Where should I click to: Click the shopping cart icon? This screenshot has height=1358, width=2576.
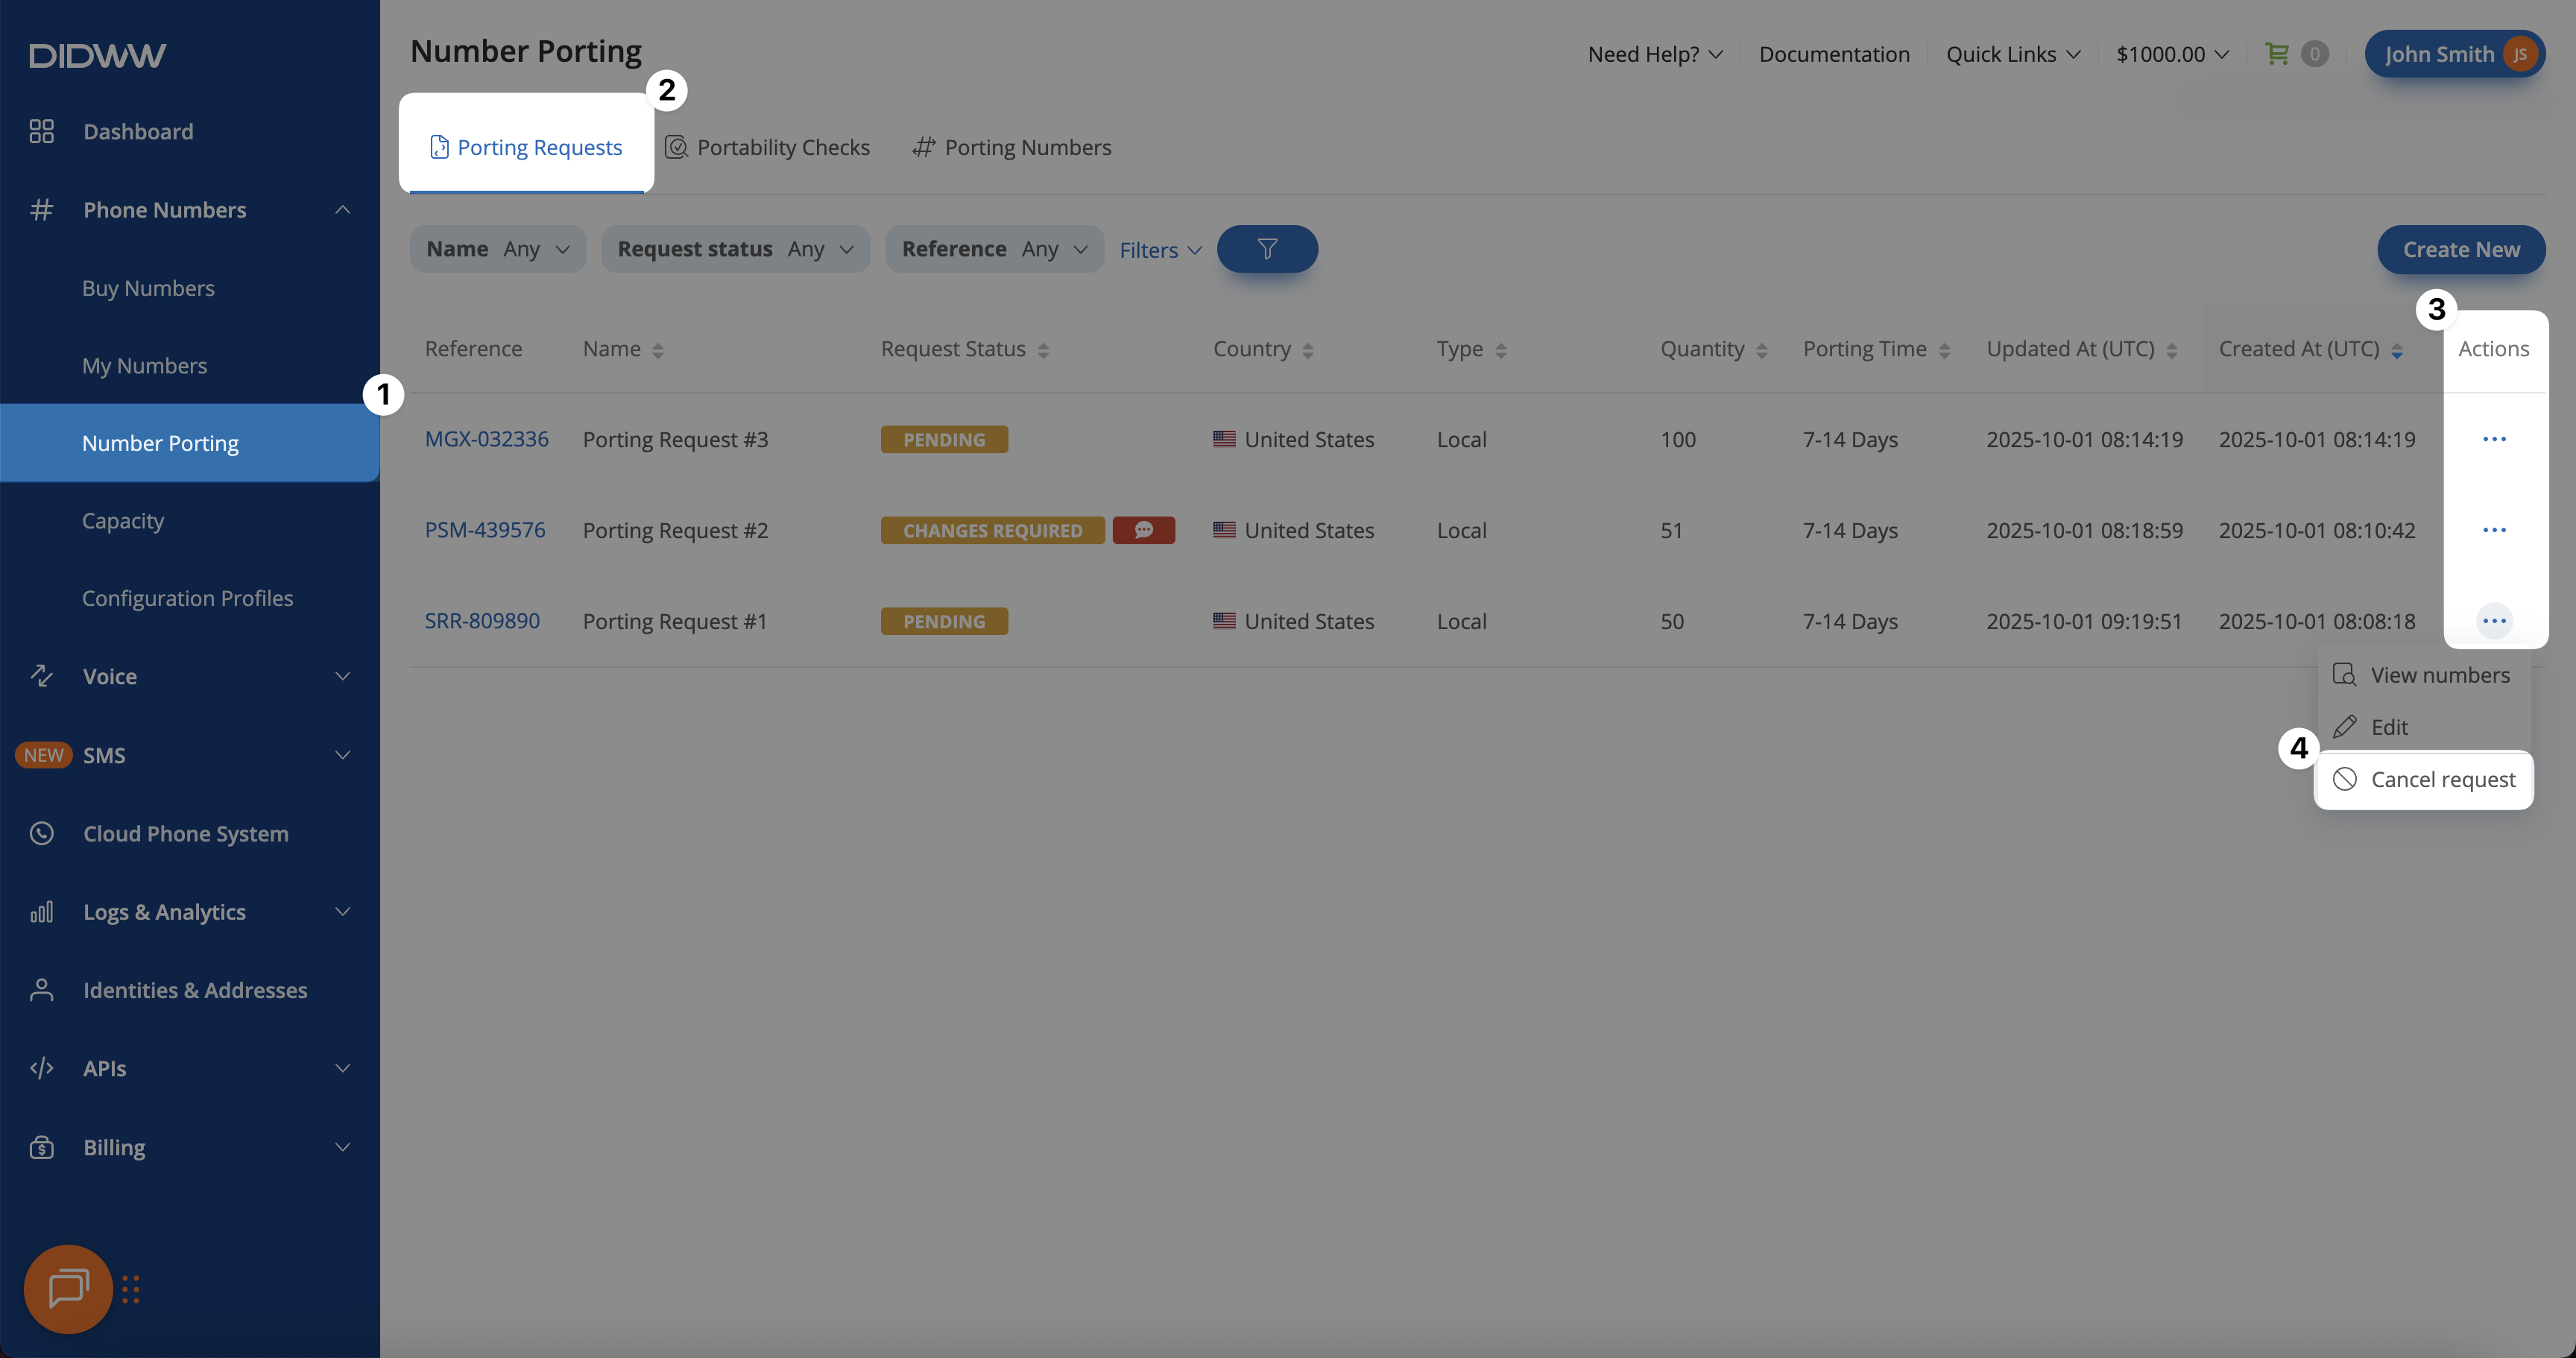click(x=2277, y=54)
